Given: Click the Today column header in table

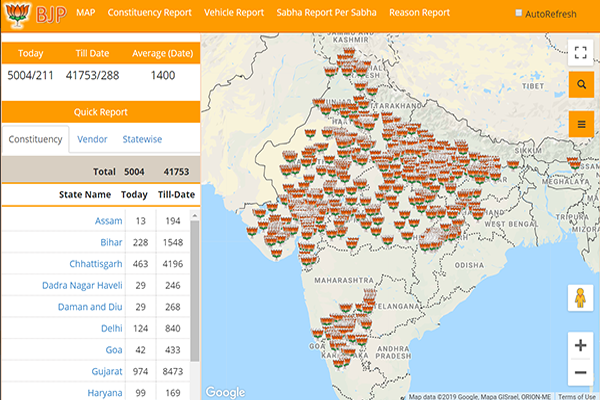Looking at the screenshot, I should click(134, 194).
